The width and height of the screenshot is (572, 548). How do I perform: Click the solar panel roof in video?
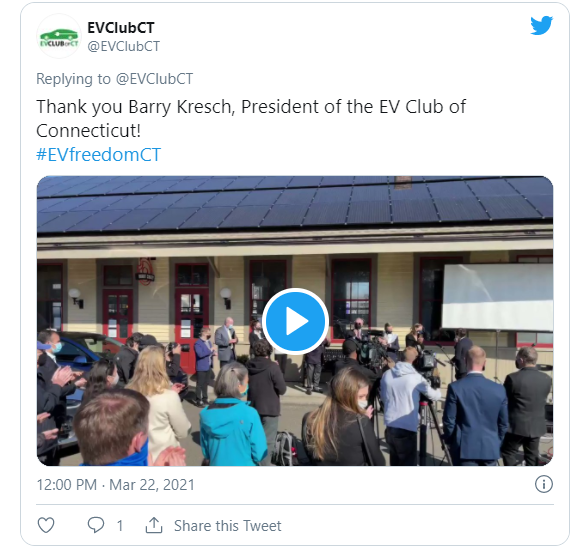pyautogui.click(x=295, y=202)
